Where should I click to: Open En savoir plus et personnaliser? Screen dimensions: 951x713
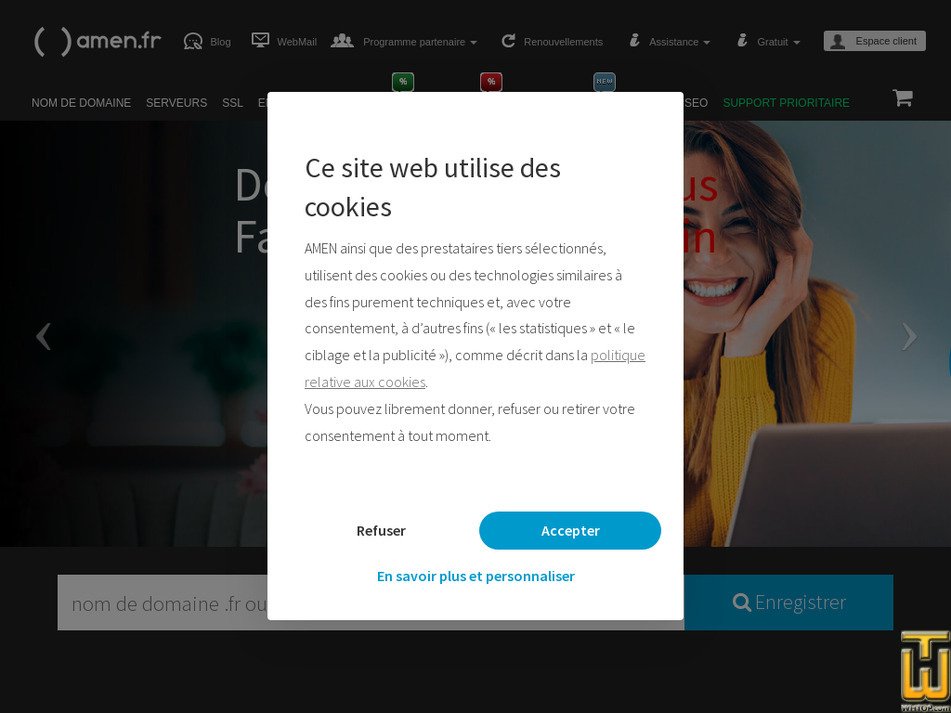475,576
